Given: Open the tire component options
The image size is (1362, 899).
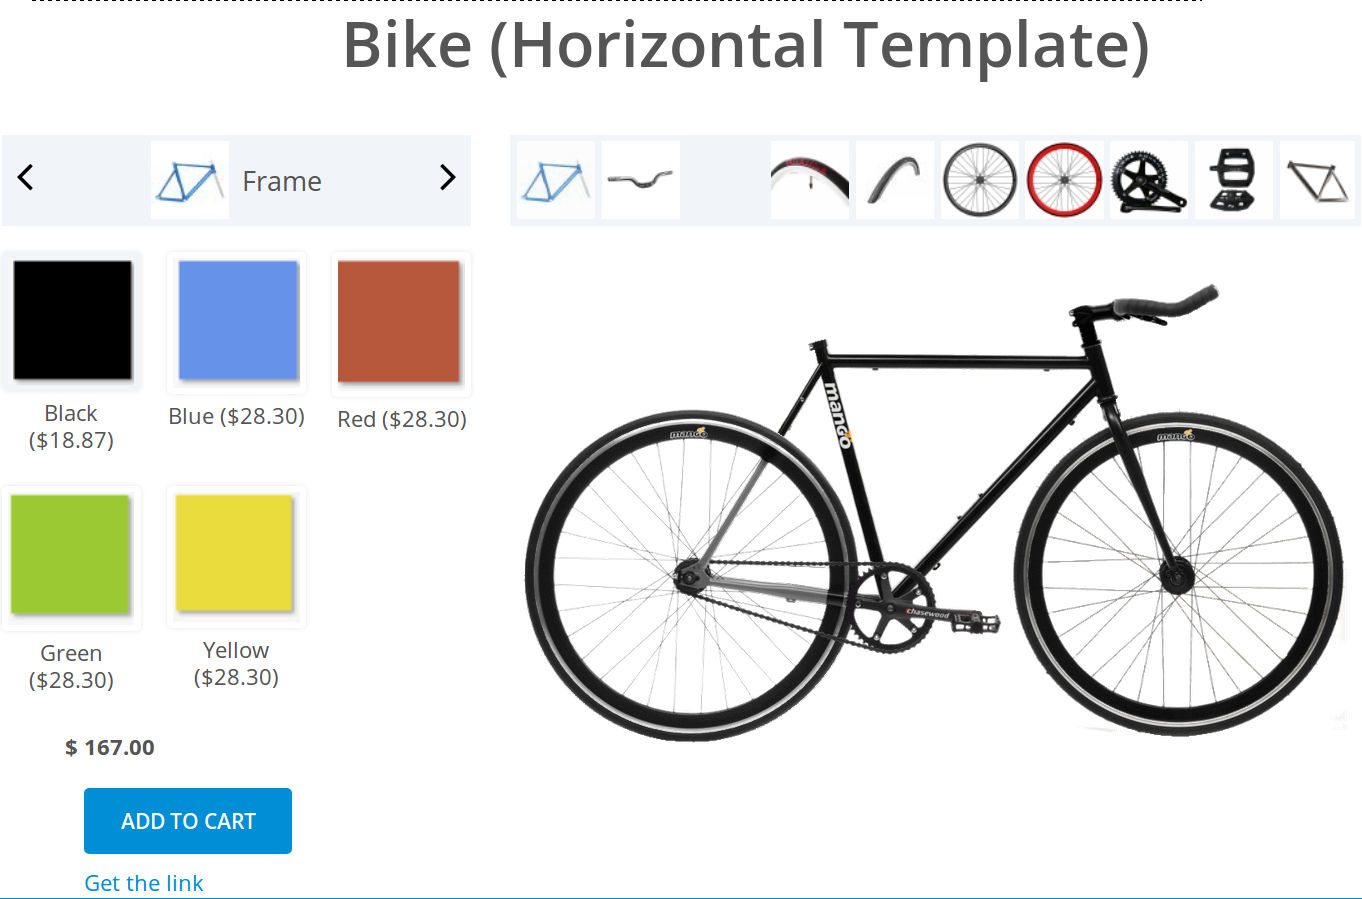Looking at the screenshot, I should [x=809, y=179].
